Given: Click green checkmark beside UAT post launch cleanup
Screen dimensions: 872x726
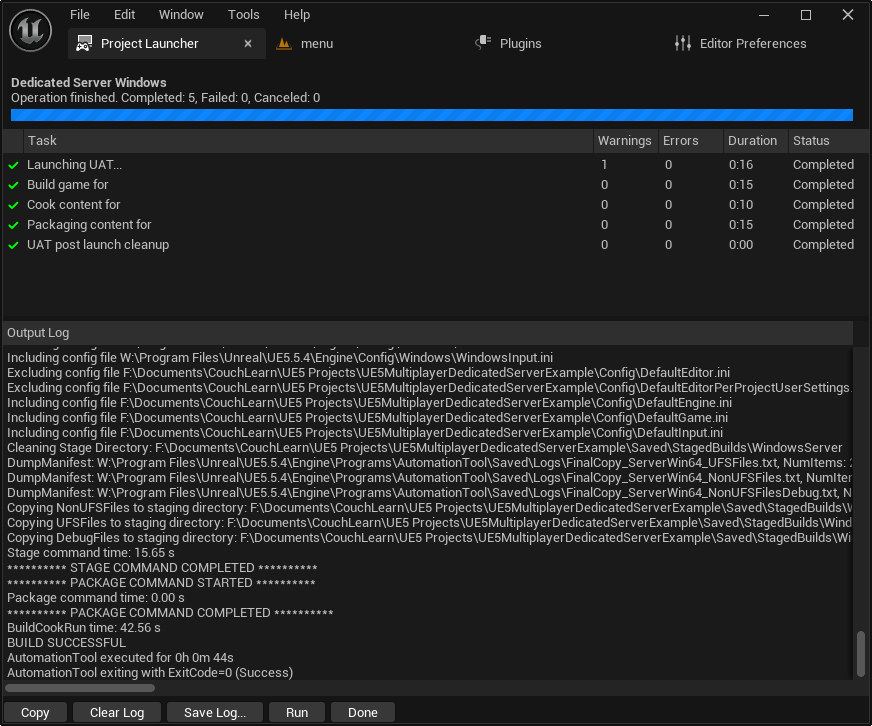Looking at the screenshot, I should (13, 245).
